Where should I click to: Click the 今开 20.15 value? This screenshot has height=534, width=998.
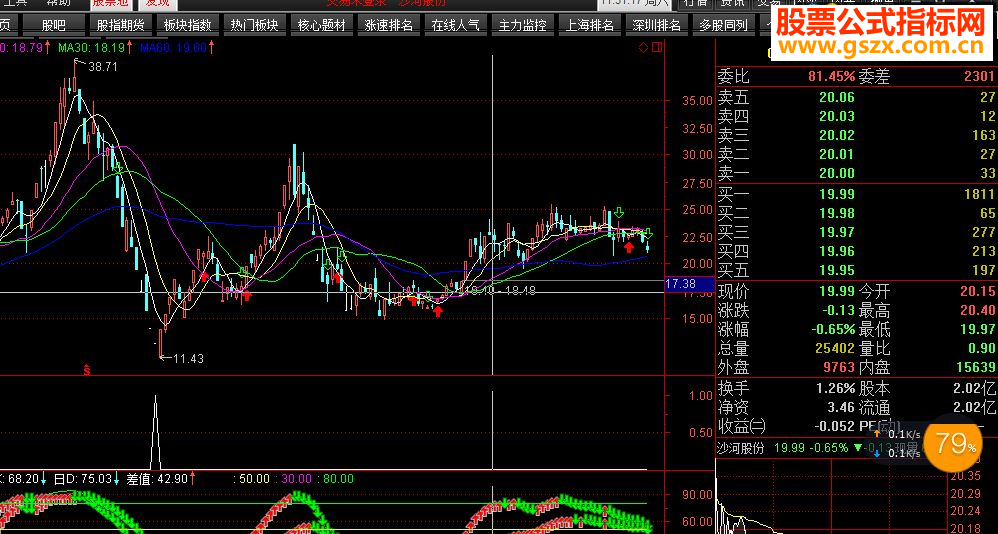[978, 292]
